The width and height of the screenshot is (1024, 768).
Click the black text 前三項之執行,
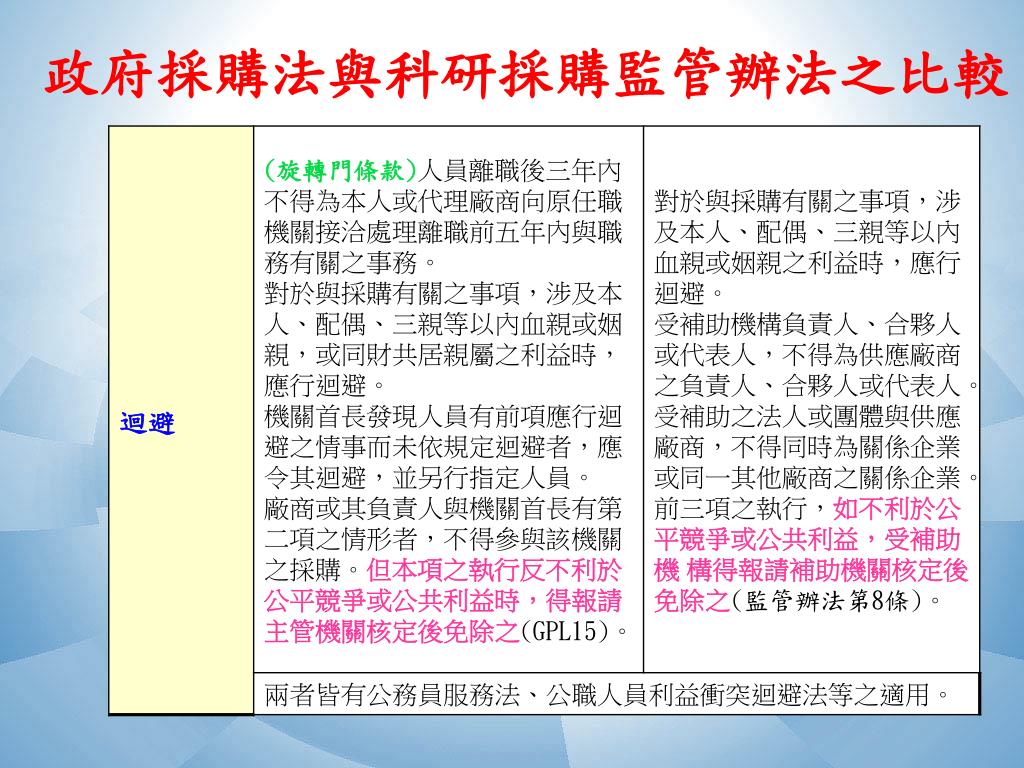(743, 509)
